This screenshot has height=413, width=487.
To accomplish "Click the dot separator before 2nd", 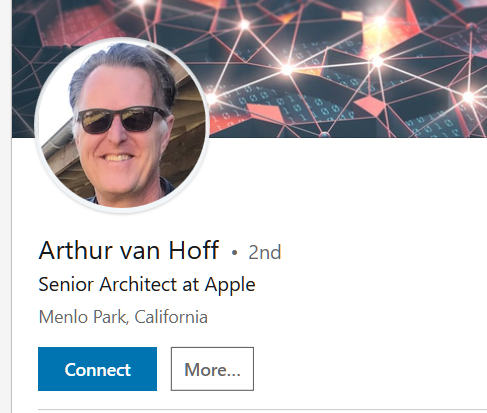I will tap(234, 253).
